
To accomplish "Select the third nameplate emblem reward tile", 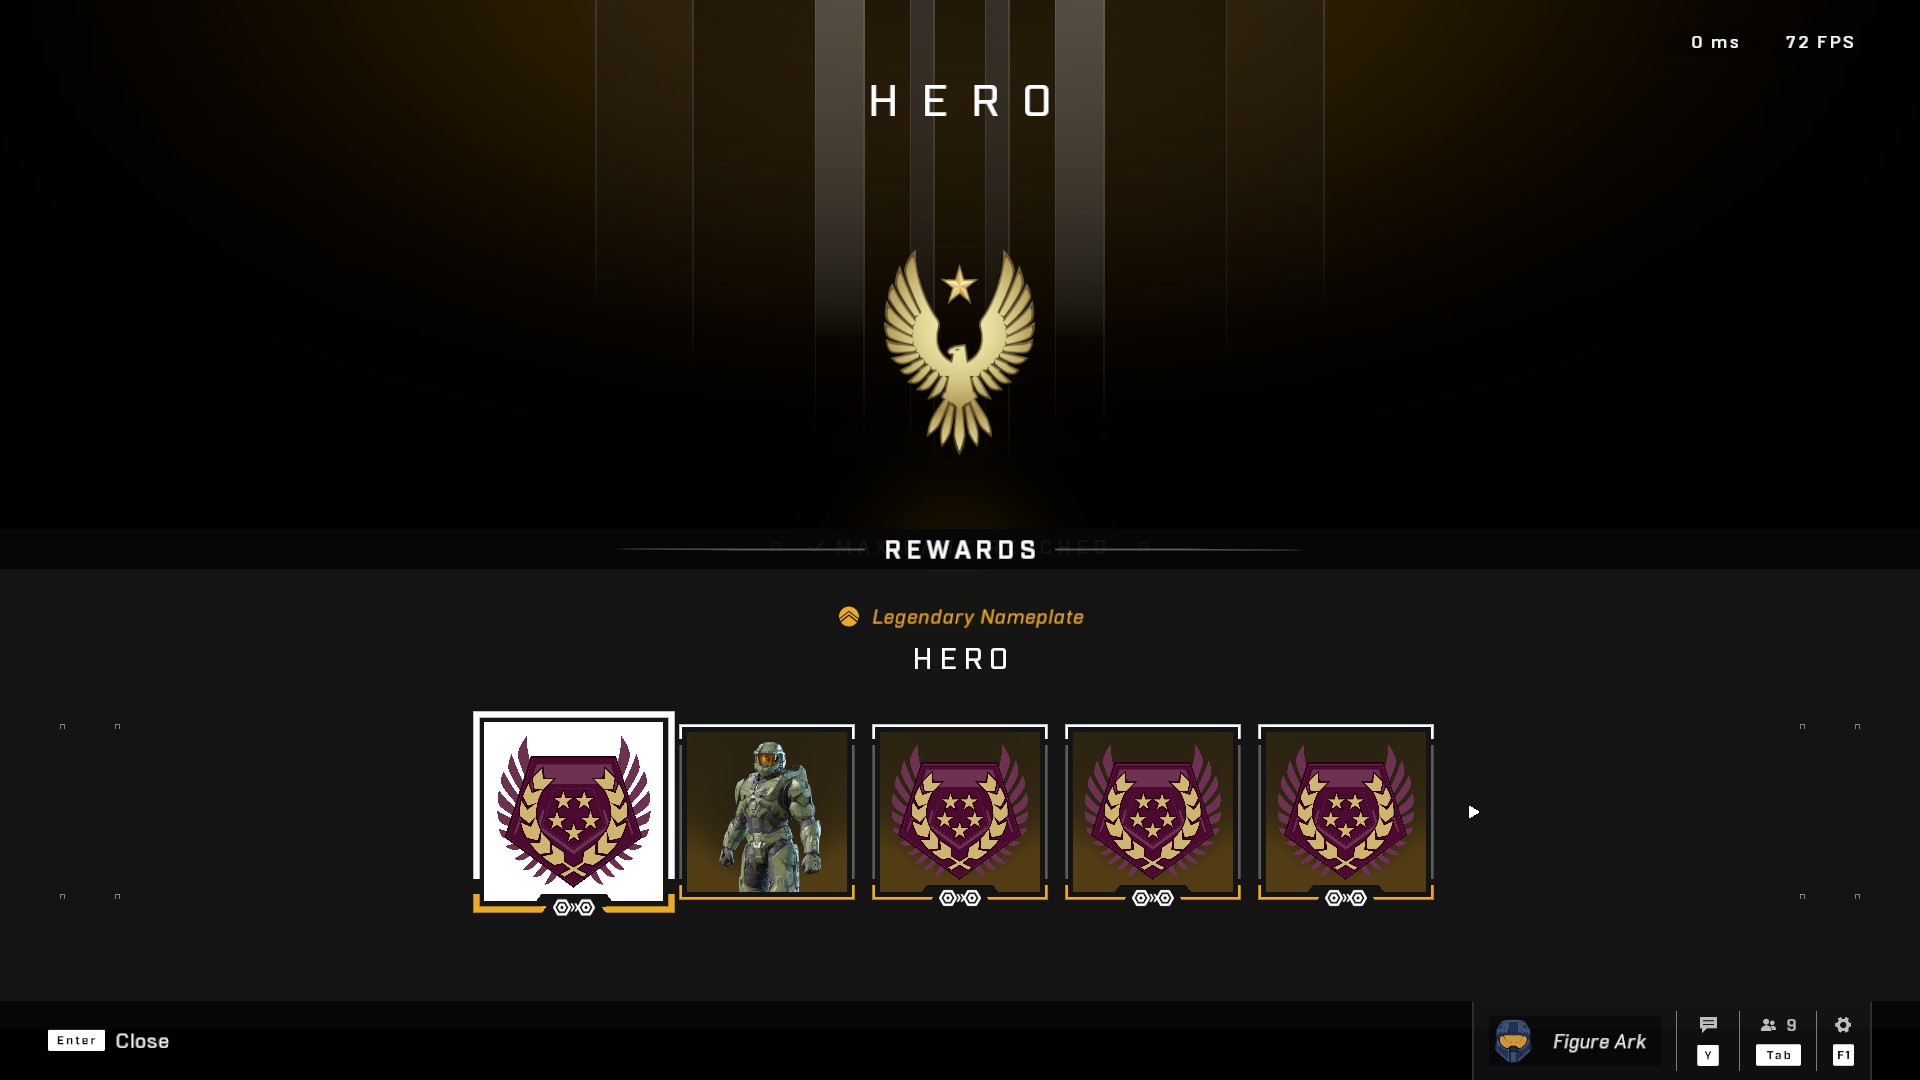I will [960, 812].
